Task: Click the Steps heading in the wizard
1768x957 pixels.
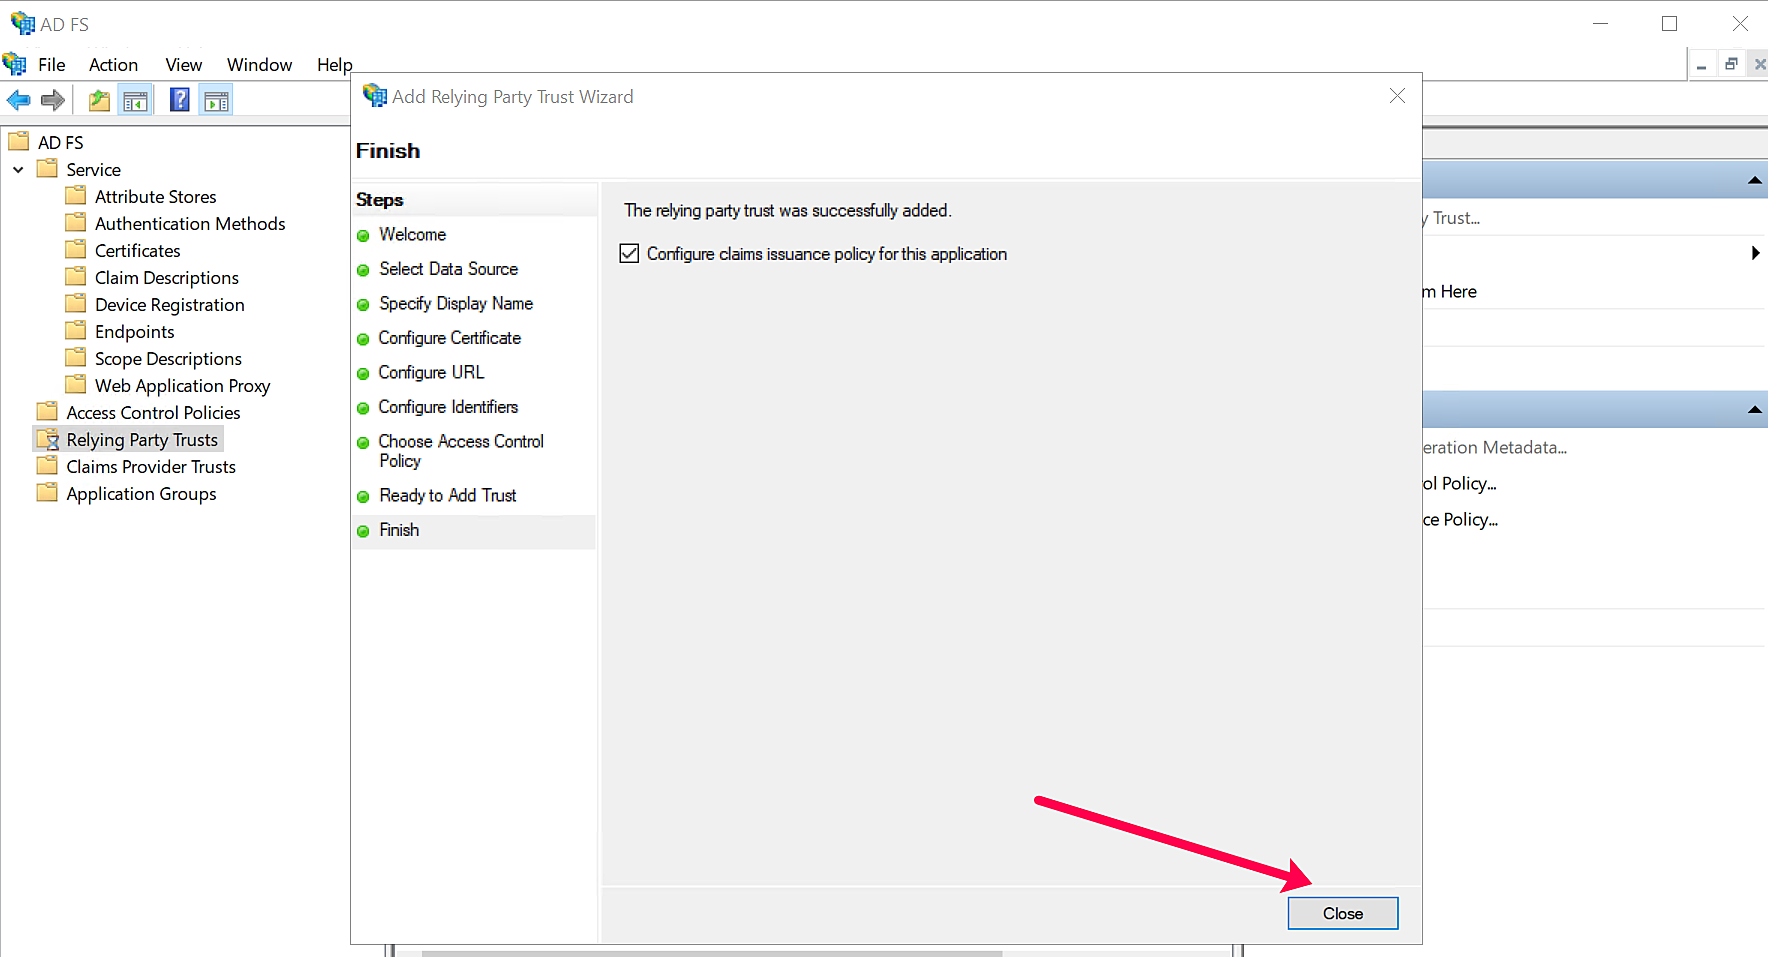Action: pyautogui.click(x=380, y=199)
